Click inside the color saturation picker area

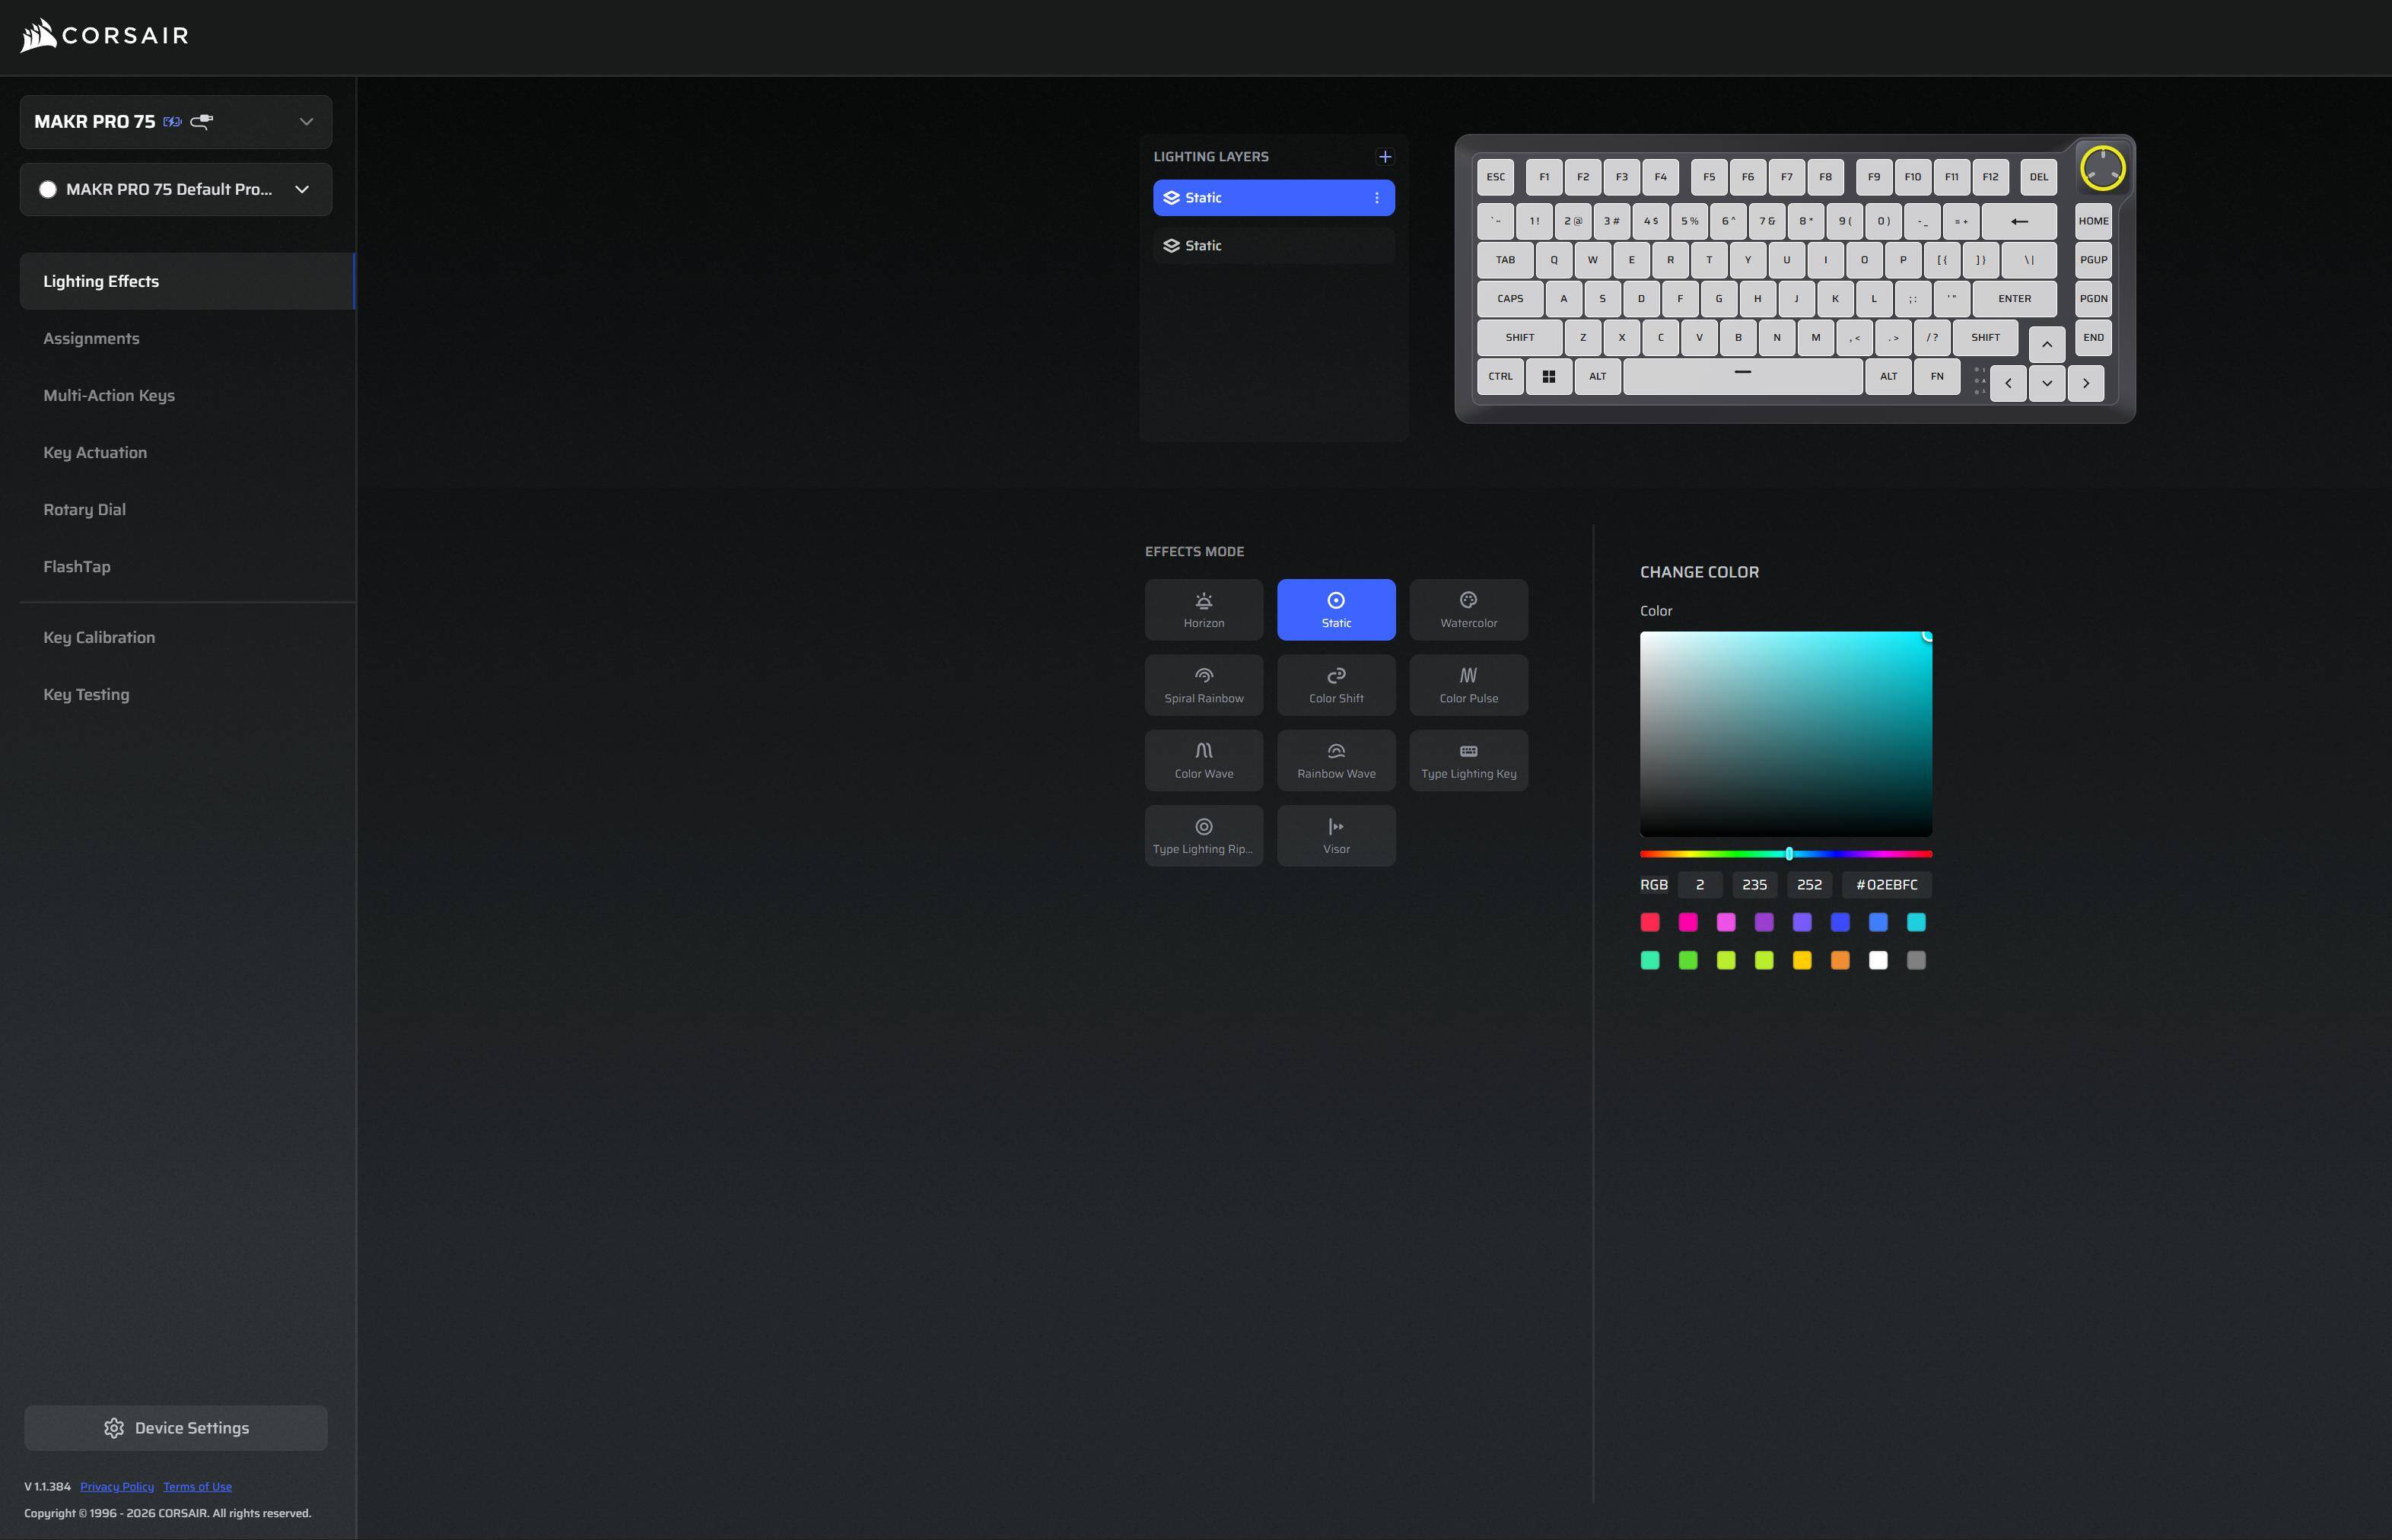(x=1786, y=734)
